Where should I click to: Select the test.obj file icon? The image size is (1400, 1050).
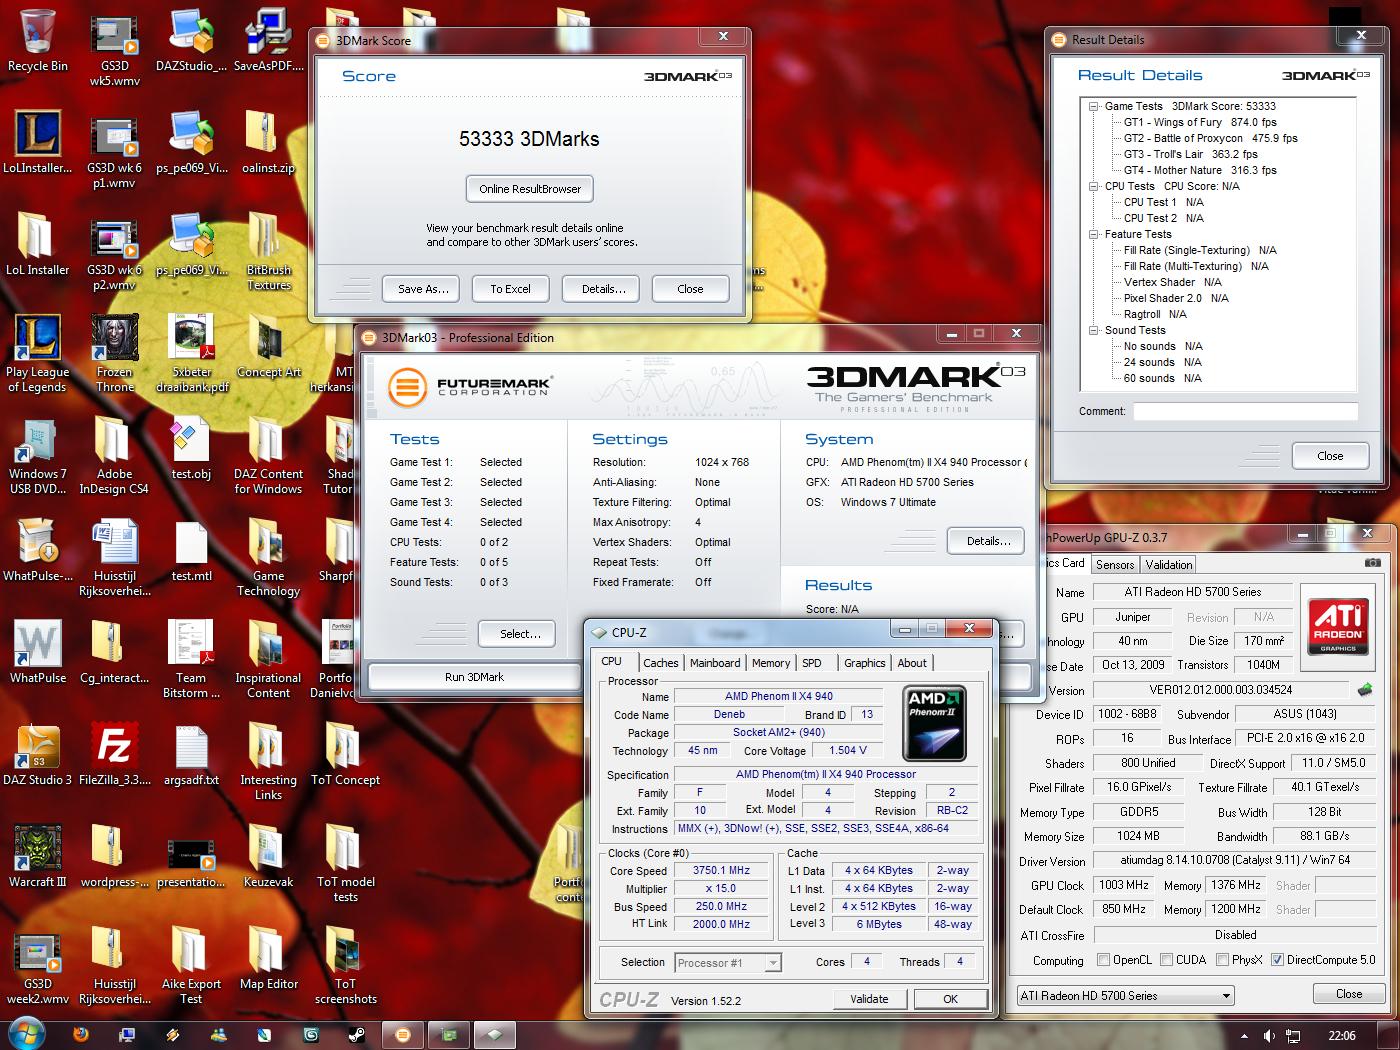coord(191,449)
